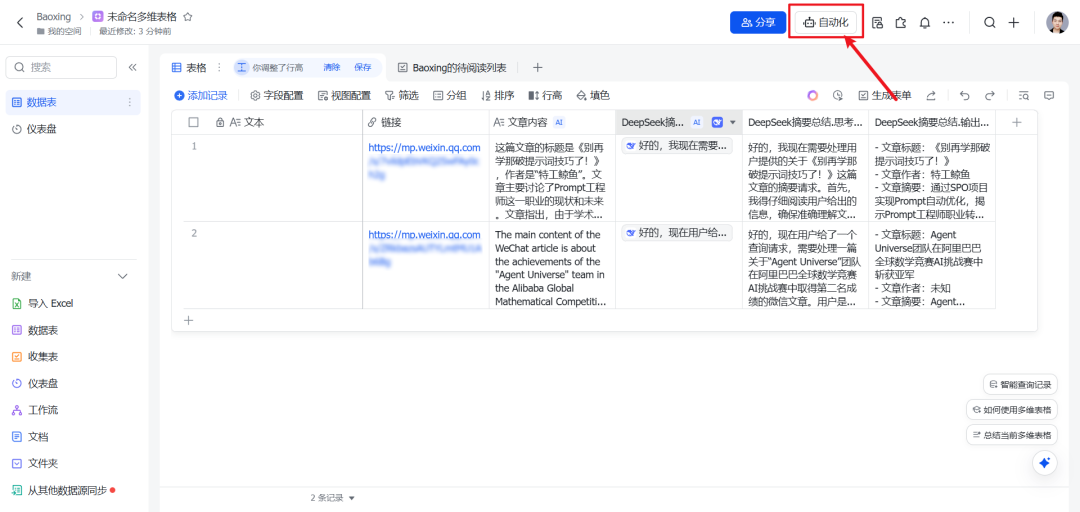Viewport: 1080px width, 512px height.
Task: Click 总结当前多维表格 button
Action: click(x=1012, y=435)
